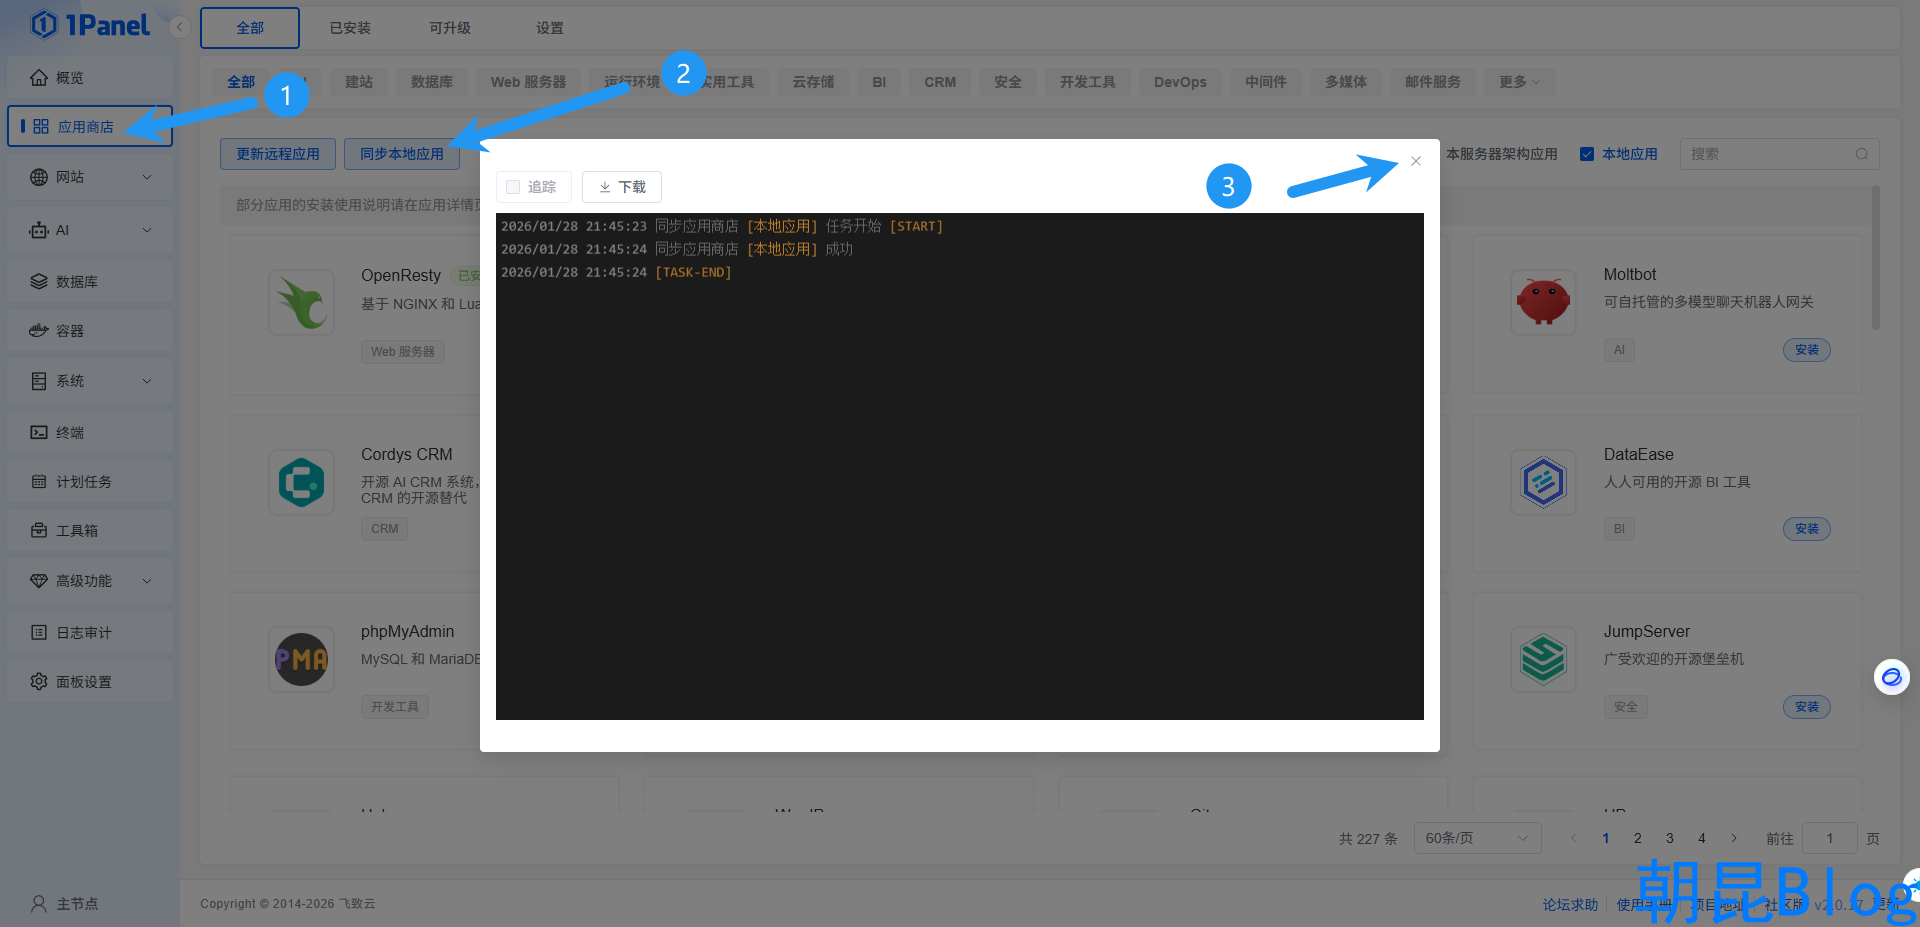The image size is (1920, 927).
Task: Collapse the sidebar with the arrow button
Action: point(180,27)
